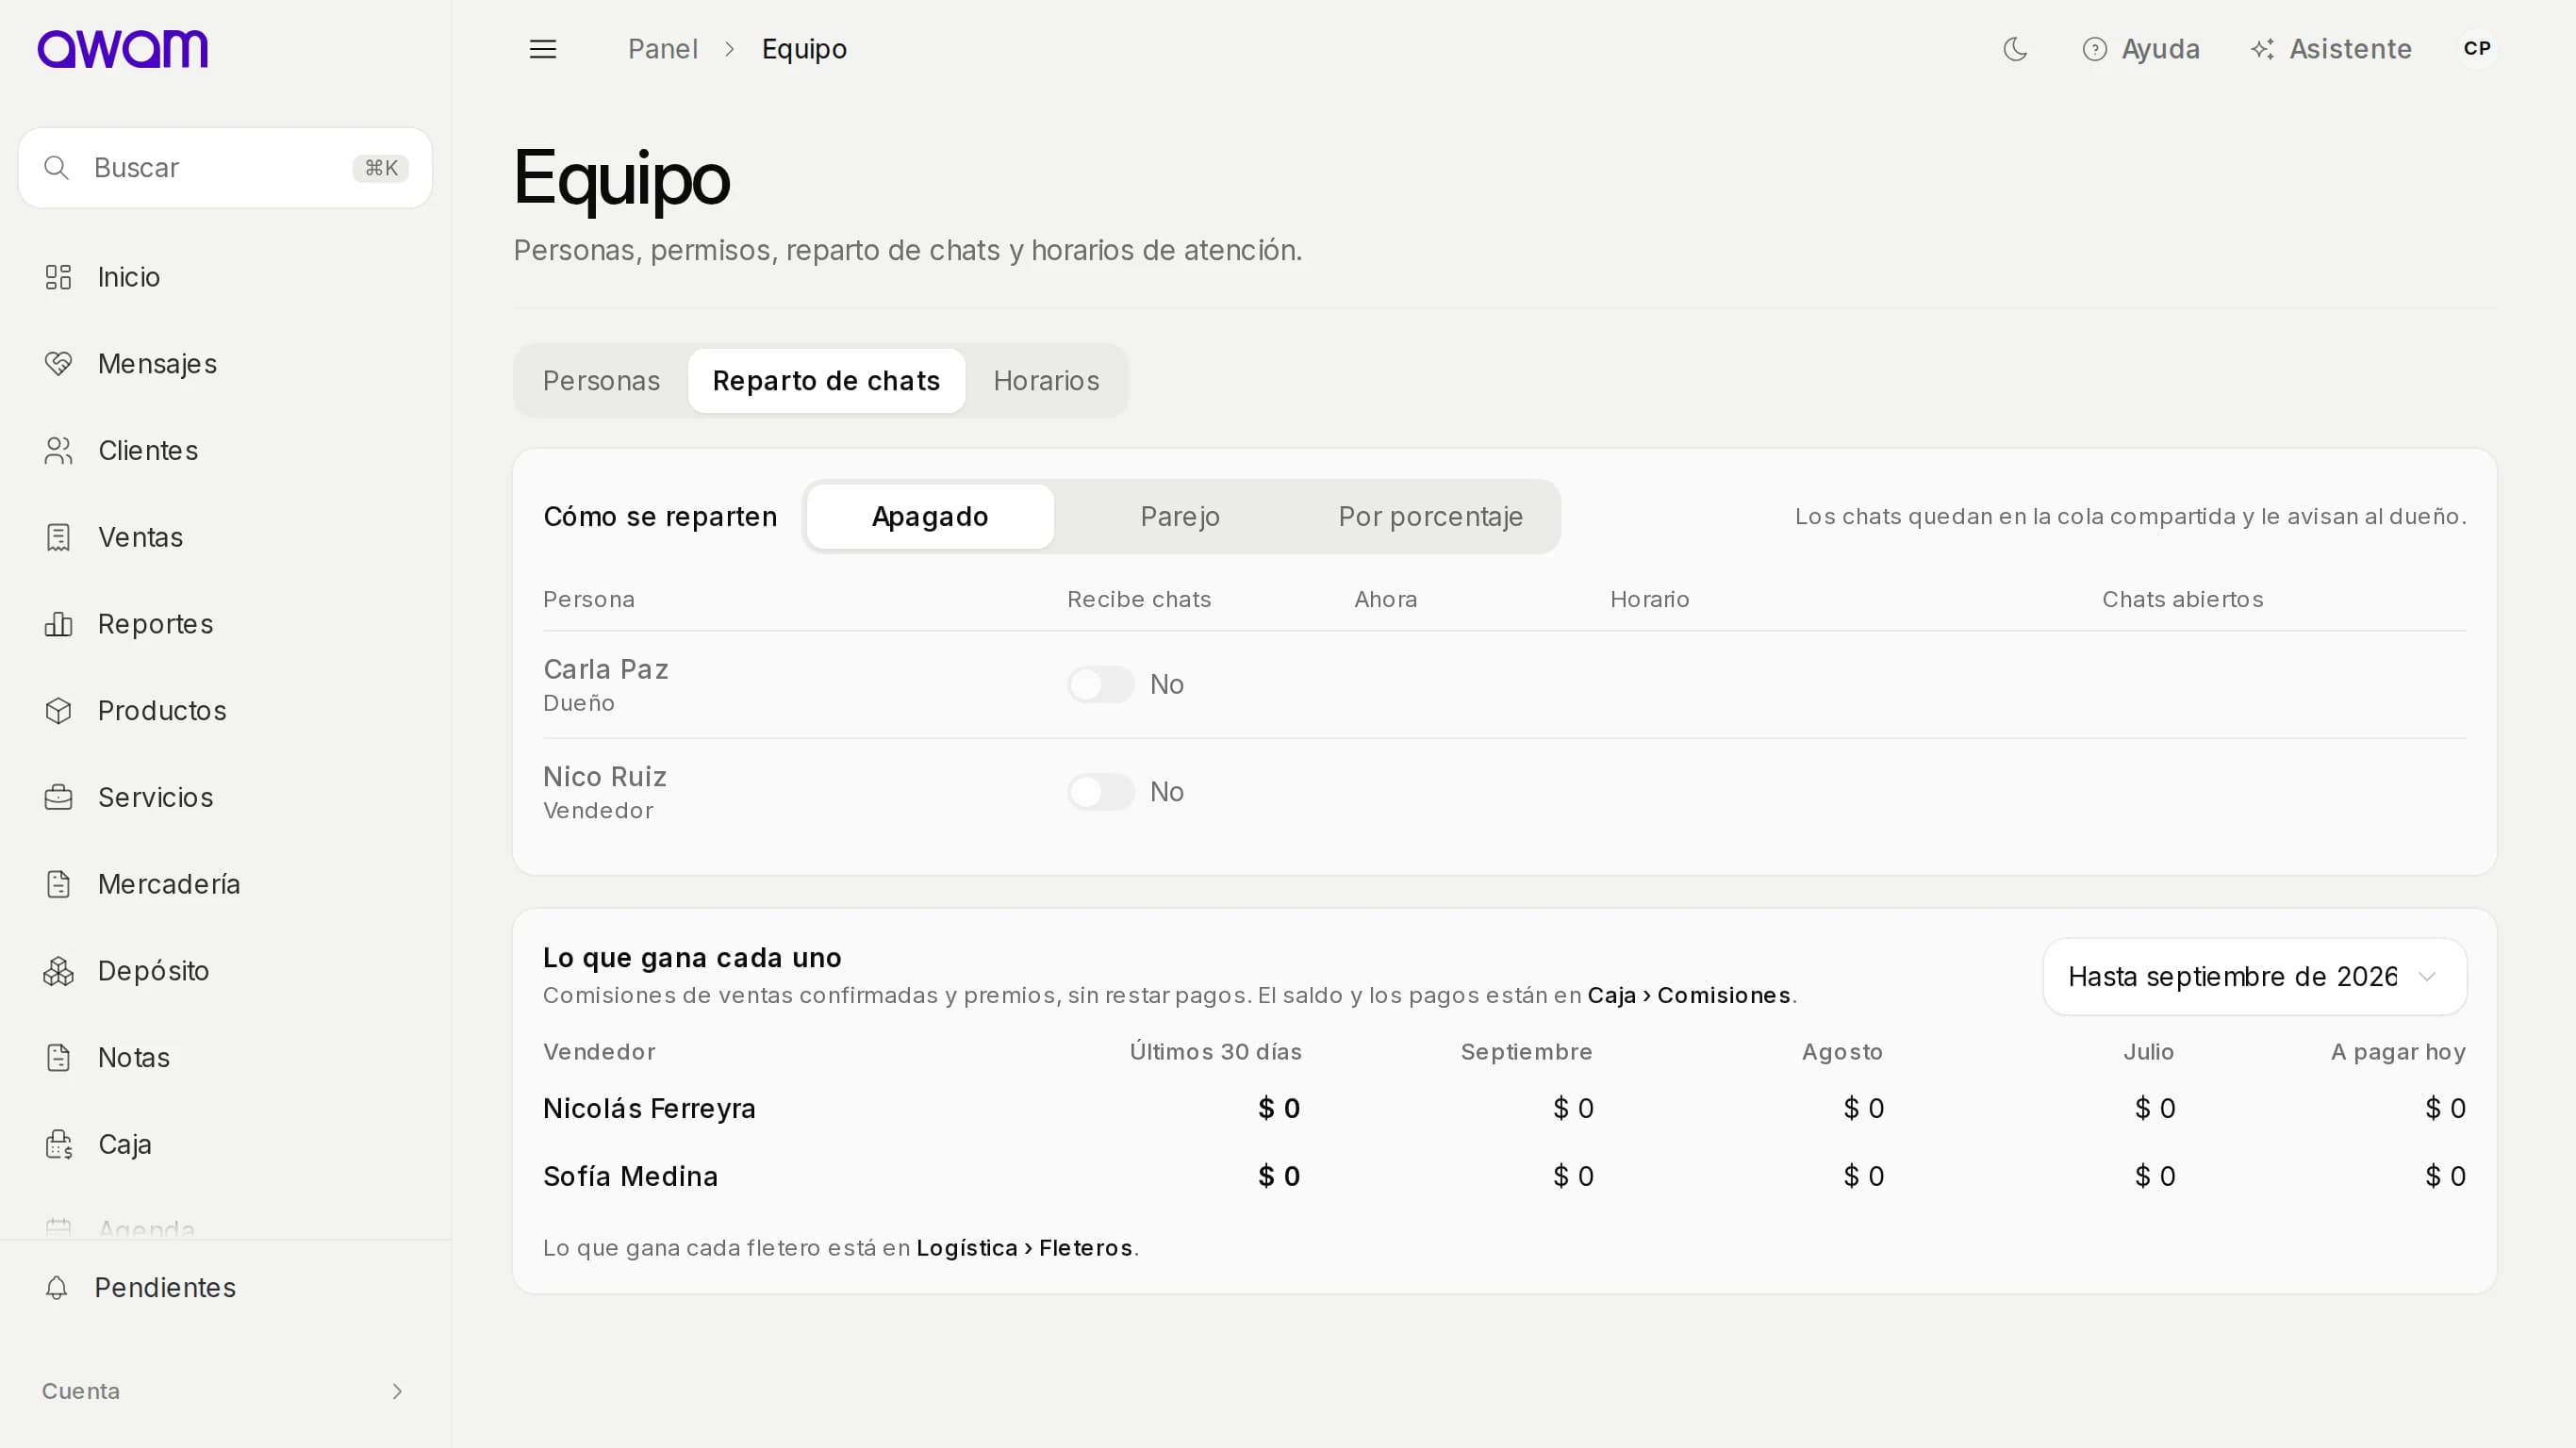
Task: Click Nicolás Ferreyra vendor name
Action: pos(649,1108)
